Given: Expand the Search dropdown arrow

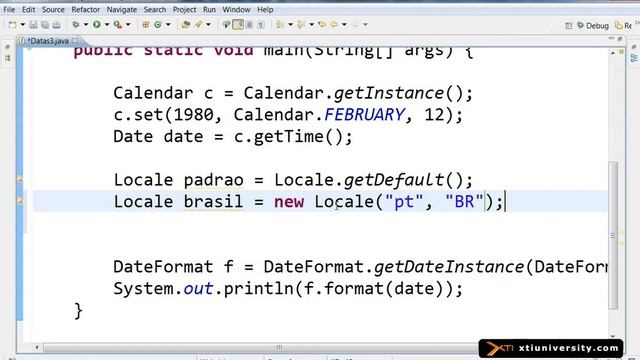Looking at the screenshot, I should tap(209, 25).
